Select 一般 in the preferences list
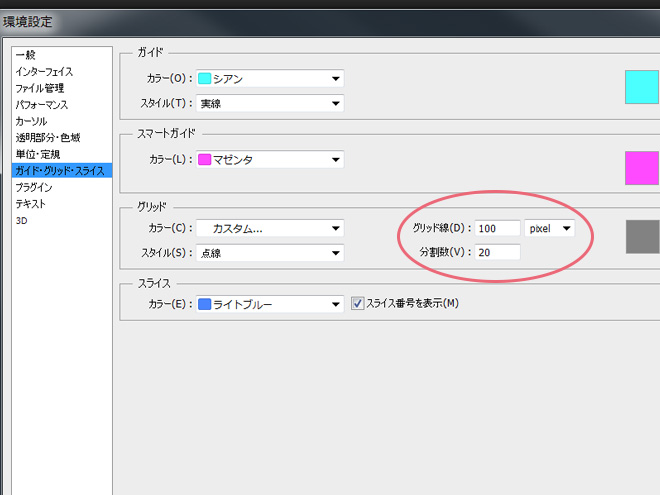Viewport: 660px width, 495px height. [26, 55]
